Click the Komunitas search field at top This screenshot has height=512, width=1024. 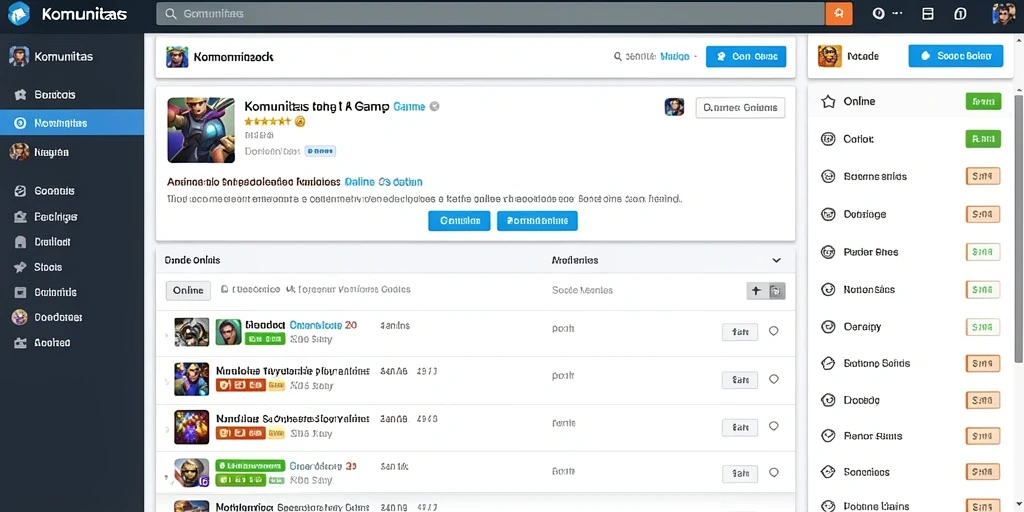click(491, 13)
